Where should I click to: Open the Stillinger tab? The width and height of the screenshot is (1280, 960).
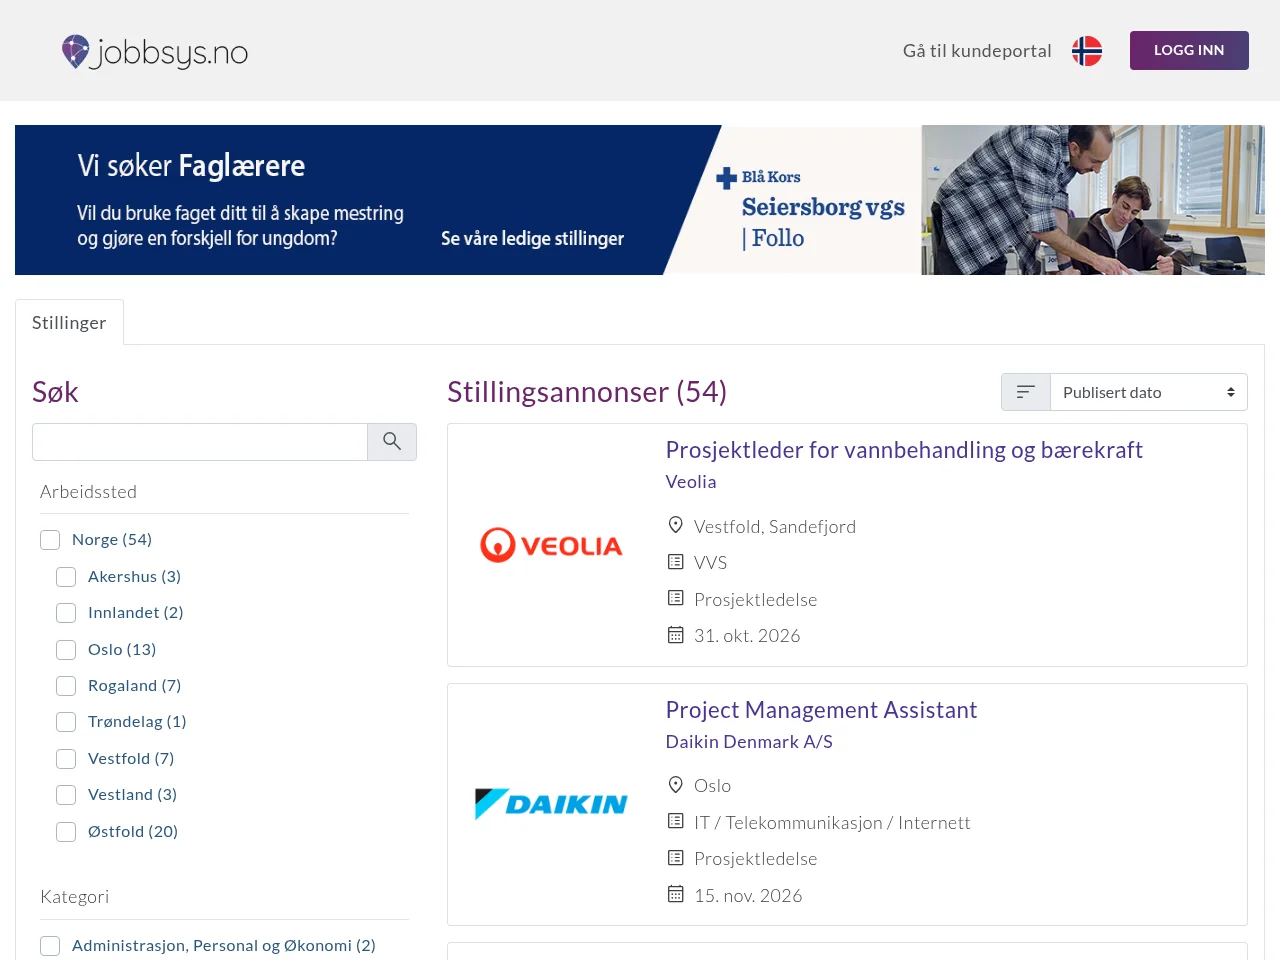(69, 323)
